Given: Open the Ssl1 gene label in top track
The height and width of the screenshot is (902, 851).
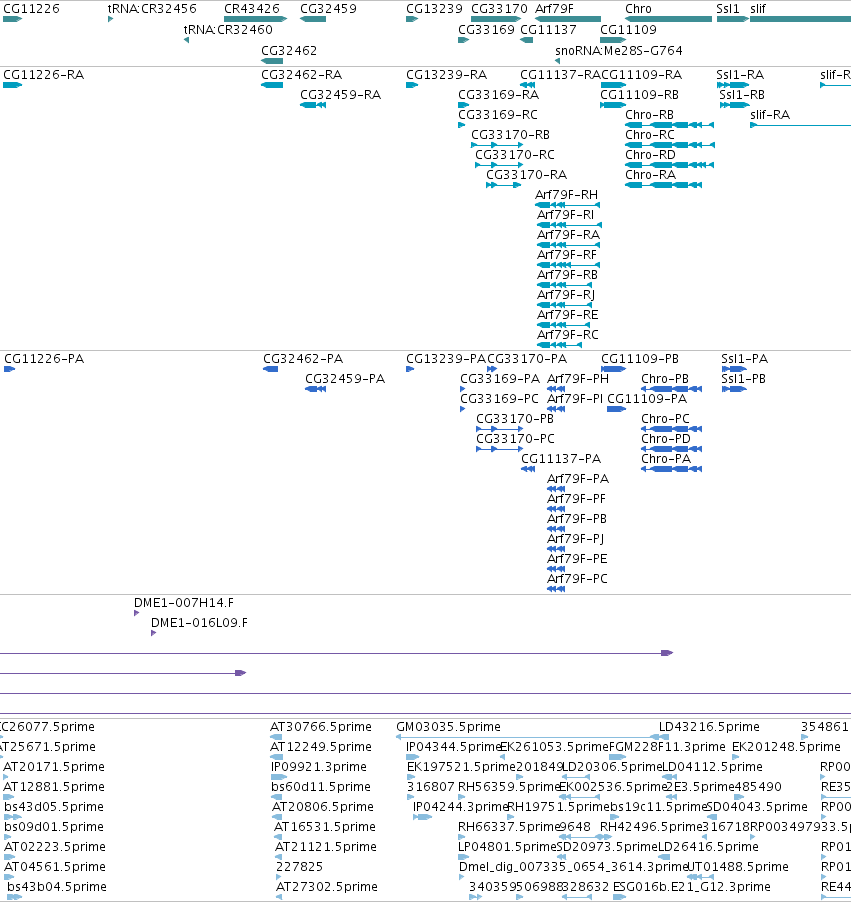Looking at the screenshot, I should pyautogui.click(x=728, y=9).
